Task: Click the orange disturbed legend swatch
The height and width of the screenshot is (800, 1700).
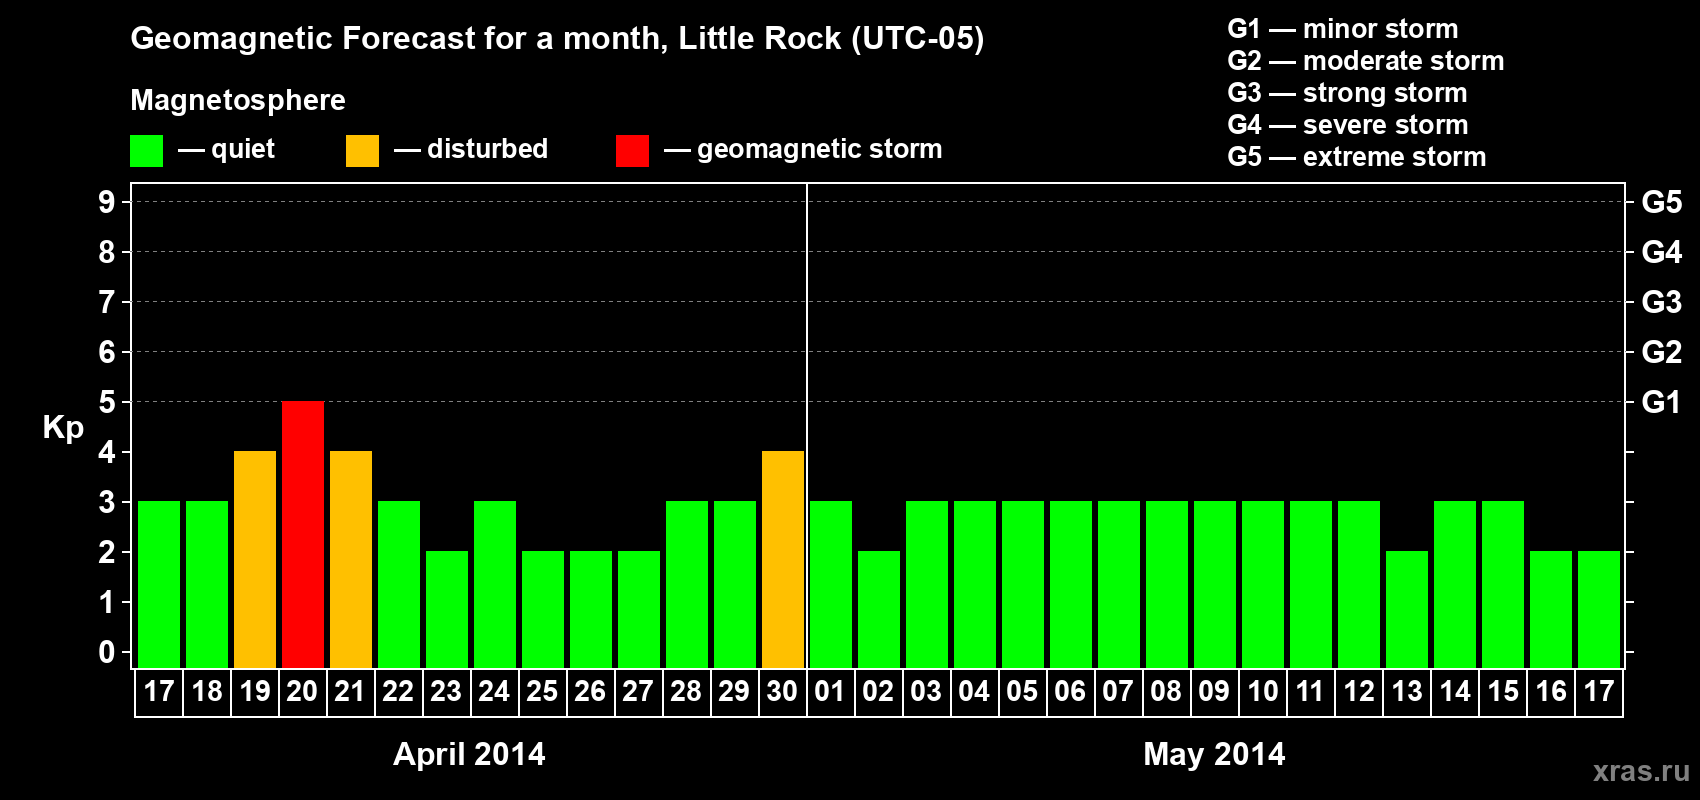Action: pyautogui.click(x=362, y=151)
